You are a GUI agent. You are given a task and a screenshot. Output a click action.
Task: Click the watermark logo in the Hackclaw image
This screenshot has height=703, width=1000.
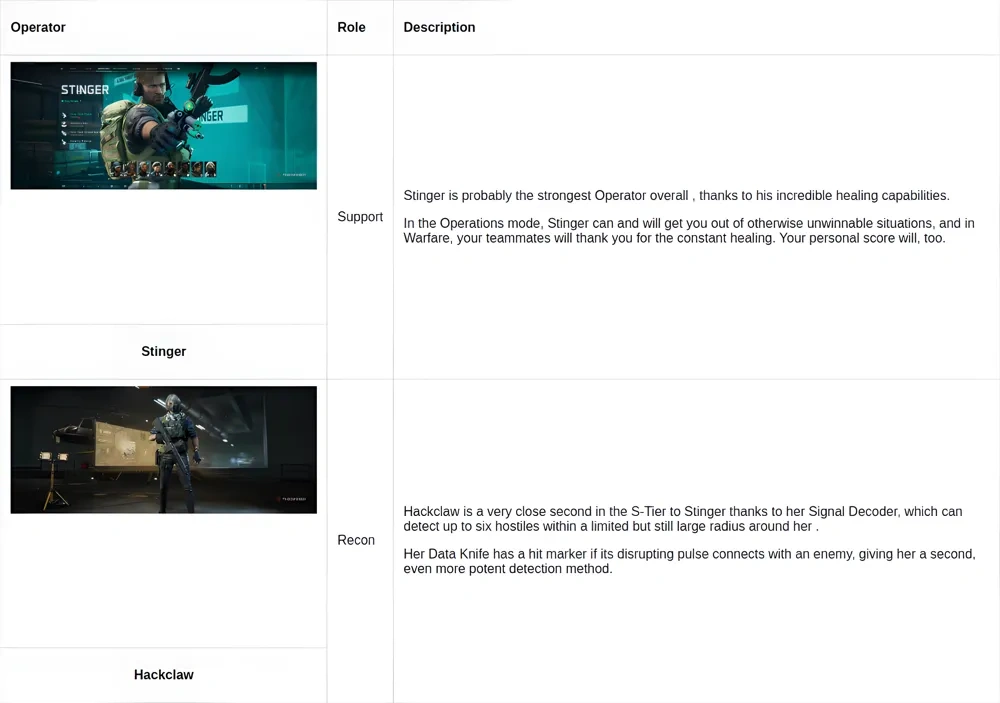point(293,497)
